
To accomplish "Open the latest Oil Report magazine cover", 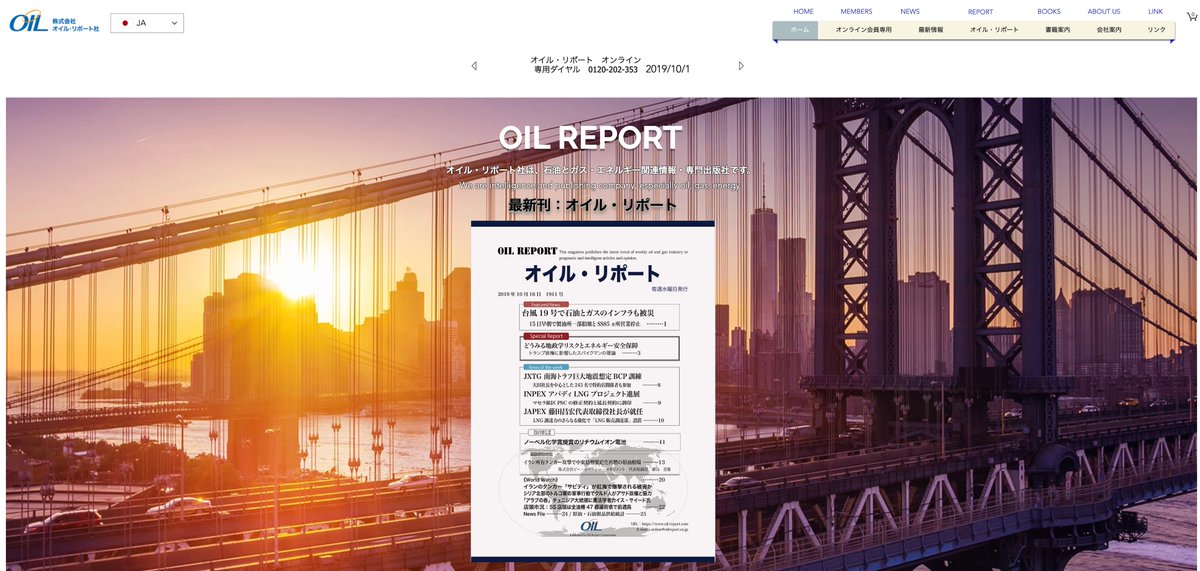I will click(593, 390).
